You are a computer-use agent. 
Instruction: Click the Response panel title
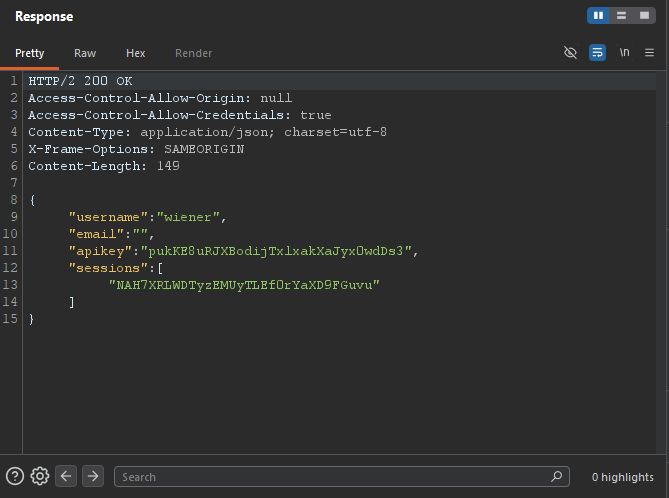44,17
